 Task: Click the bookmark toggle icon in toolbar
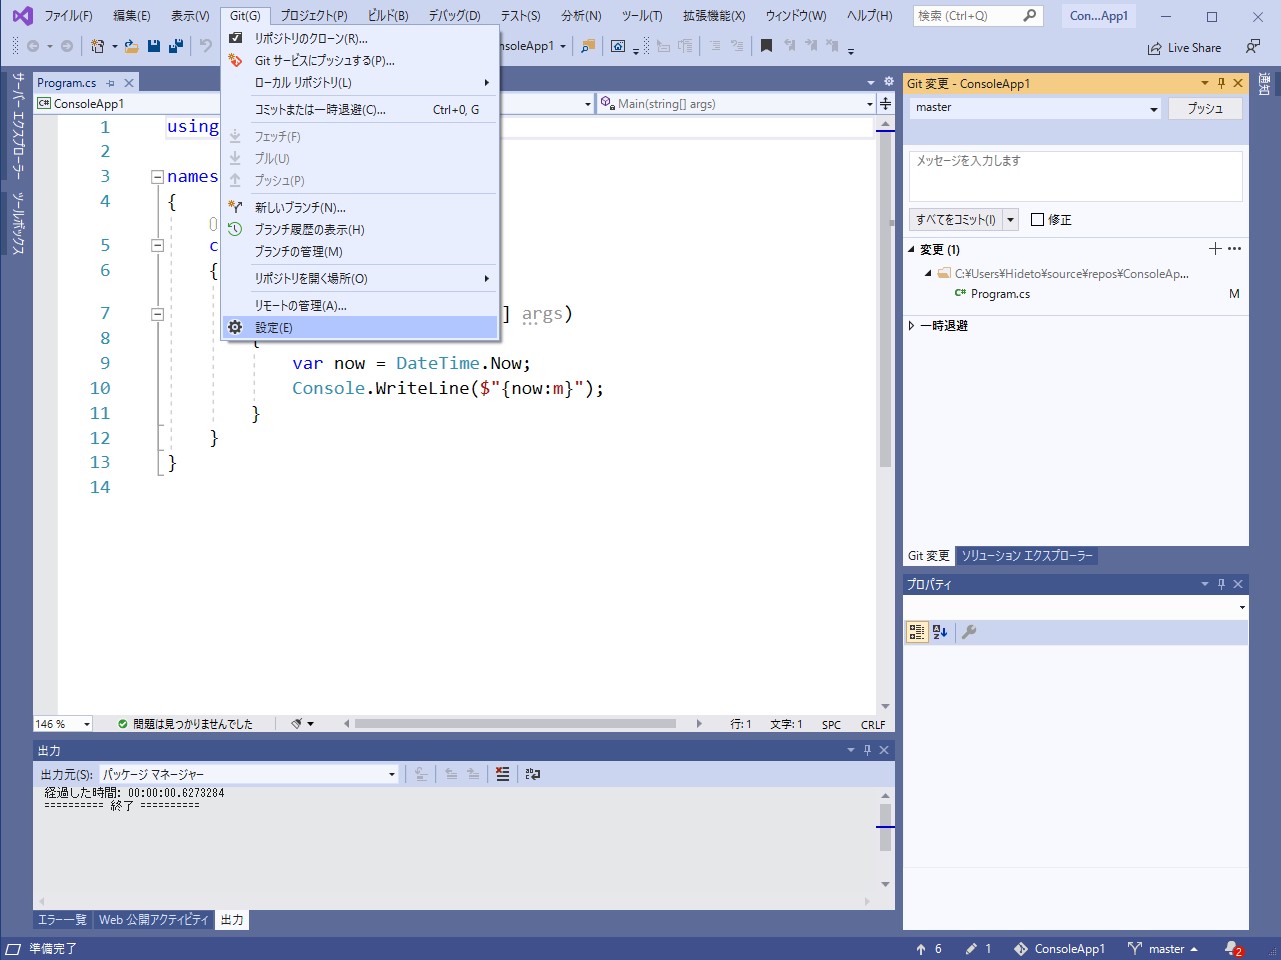(766, 46)
